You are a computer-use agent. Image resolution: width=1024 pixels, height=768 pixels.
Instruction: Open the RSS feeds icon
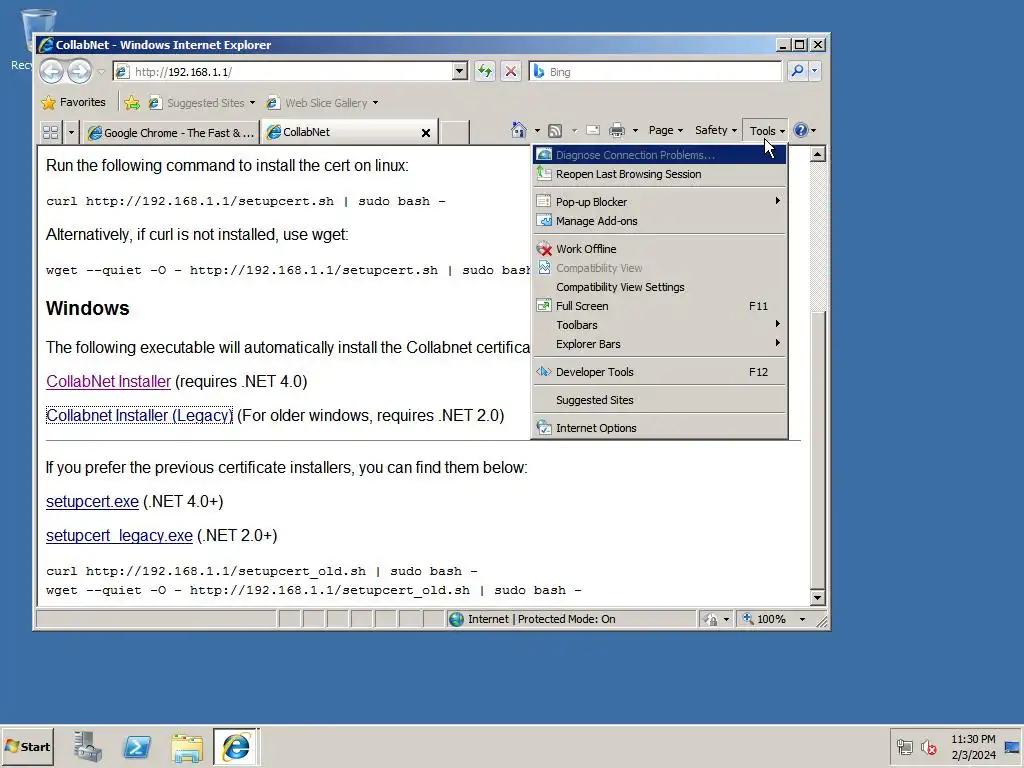554,131
